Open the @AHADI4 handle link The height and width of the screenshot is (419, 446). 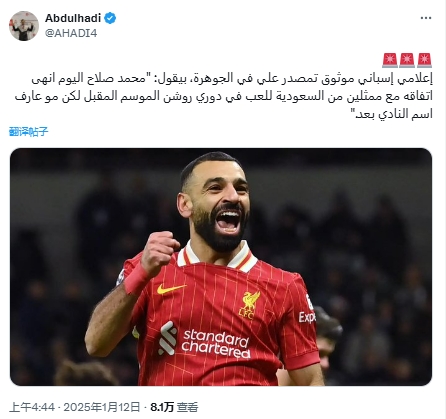click(x=71, y=33)
